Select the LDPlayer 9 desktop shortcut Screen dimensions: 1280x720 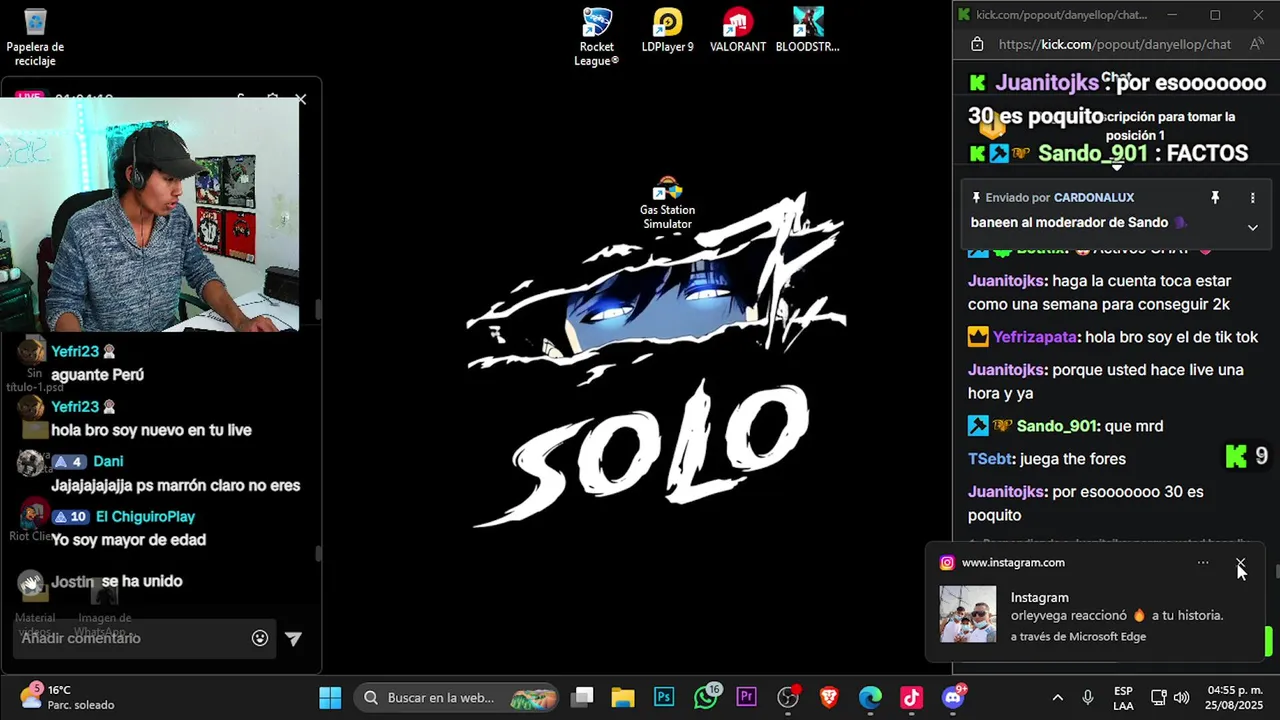click(x=667, y=30)
